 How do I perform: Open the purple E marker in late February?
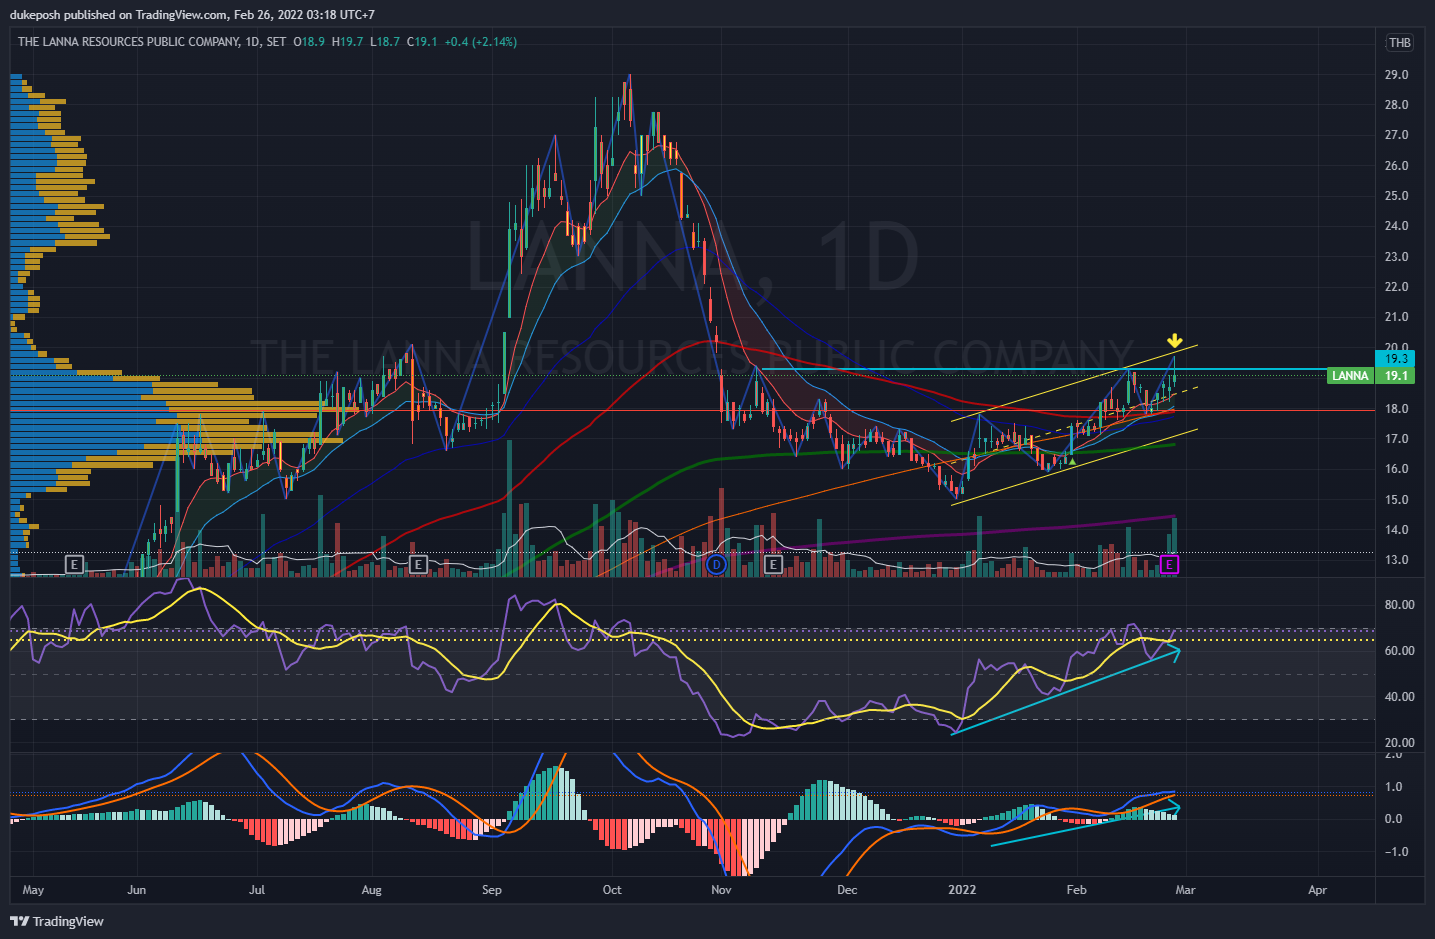pos(1170,565)
